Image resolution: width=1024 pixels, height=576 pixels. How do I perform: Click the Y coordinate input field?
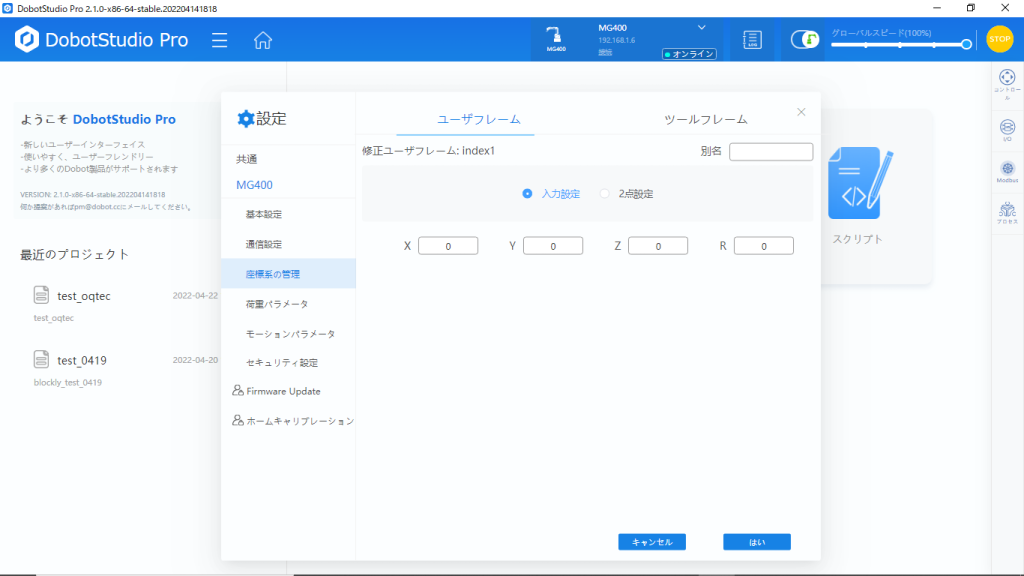553,246
